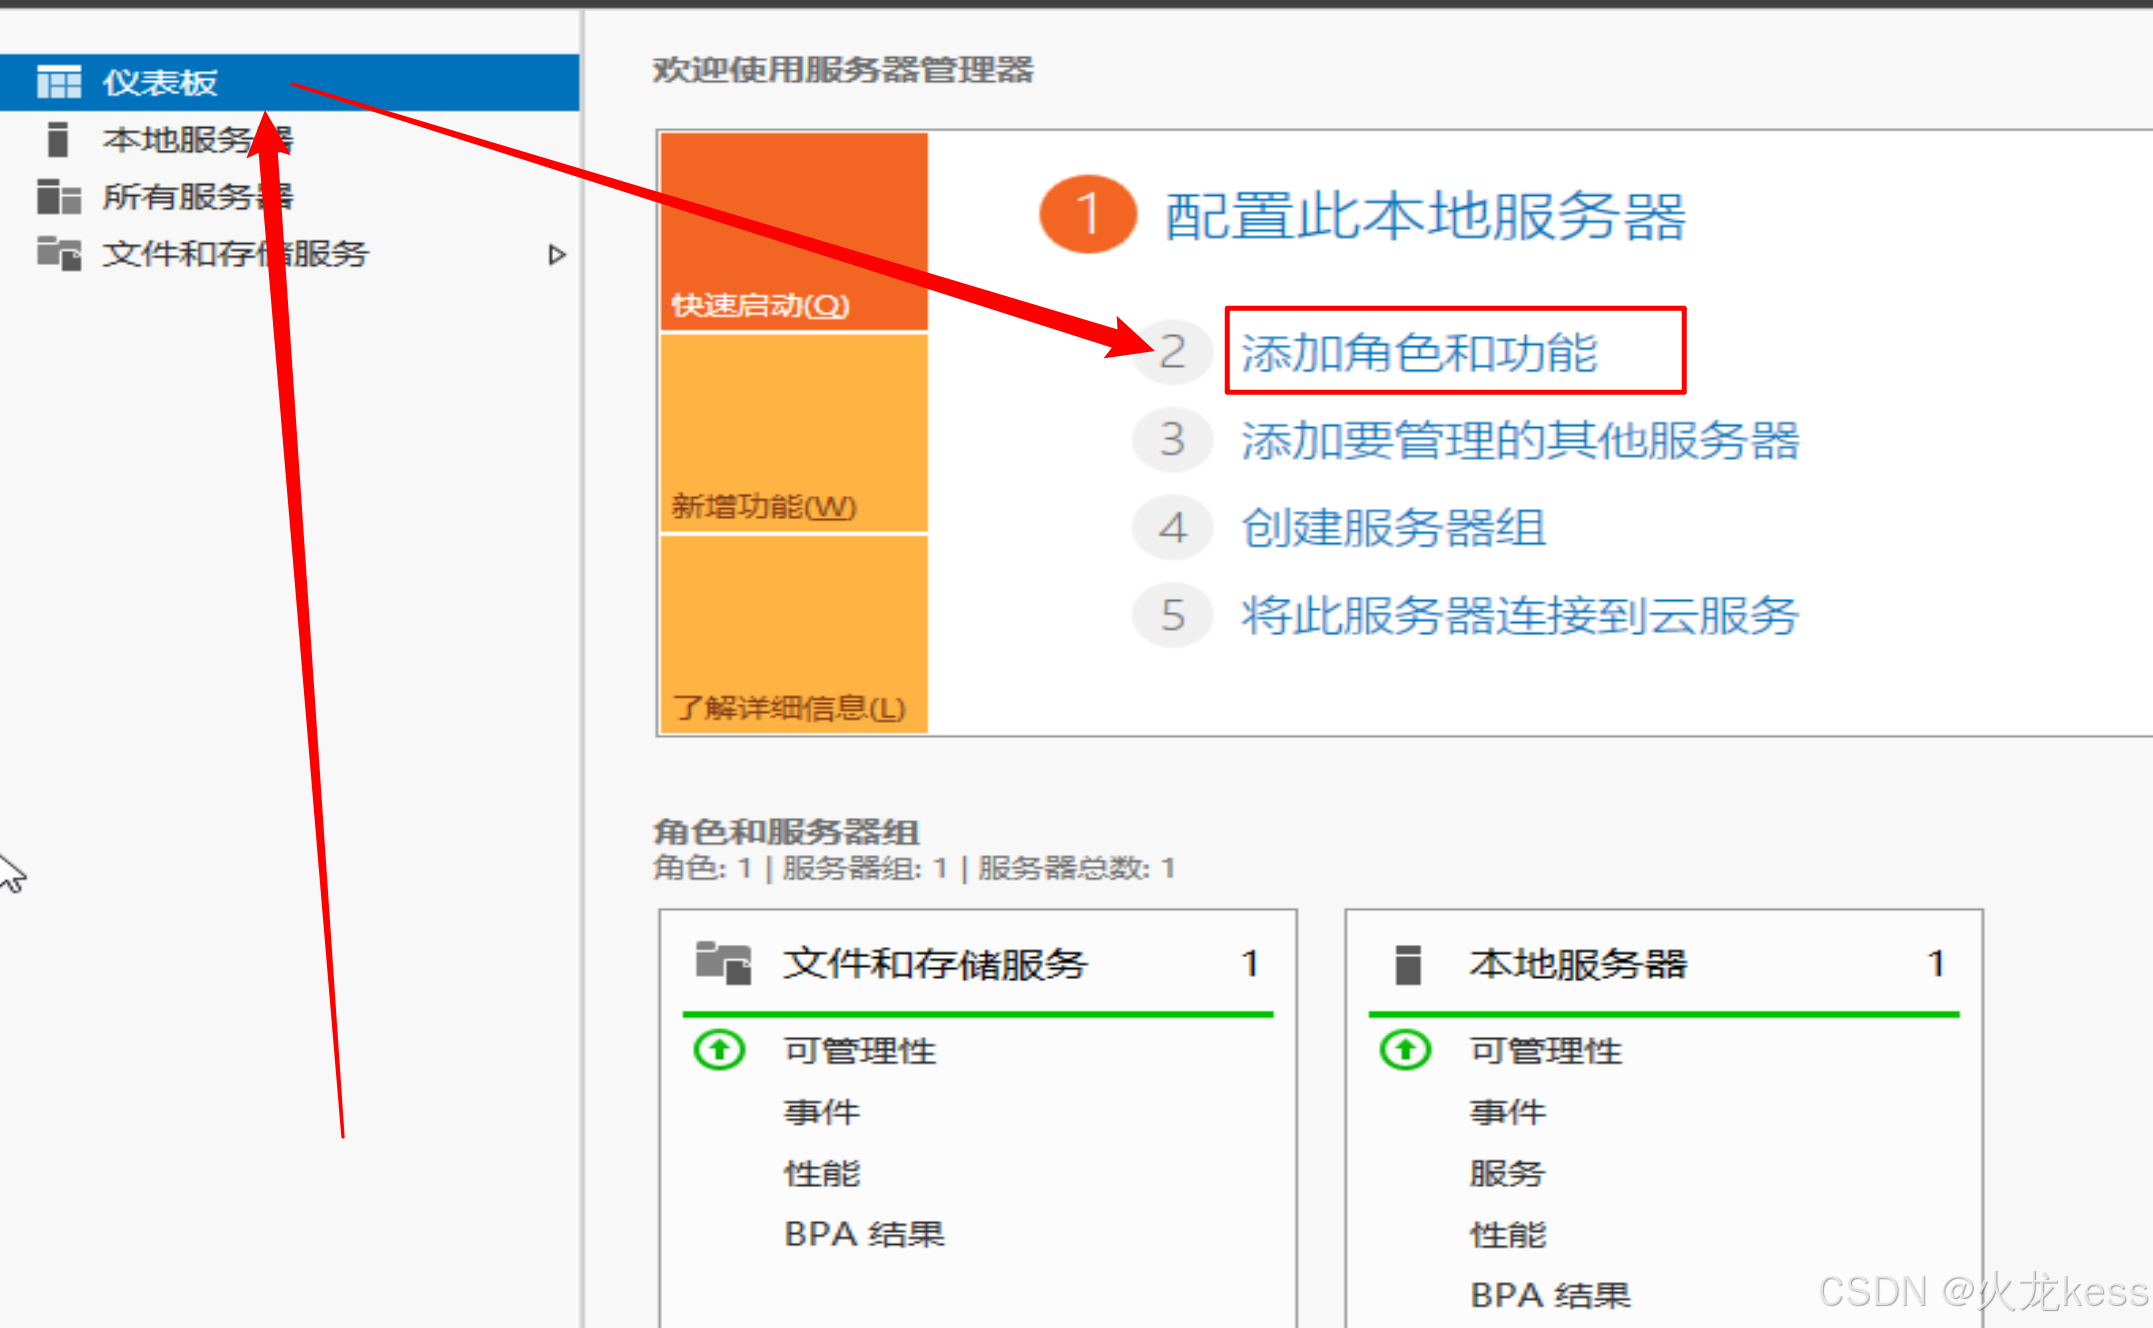Screen dimensions: 2153x1328
Task: Open BPA 结果 in the file services tile
Action: point(864,1234)
